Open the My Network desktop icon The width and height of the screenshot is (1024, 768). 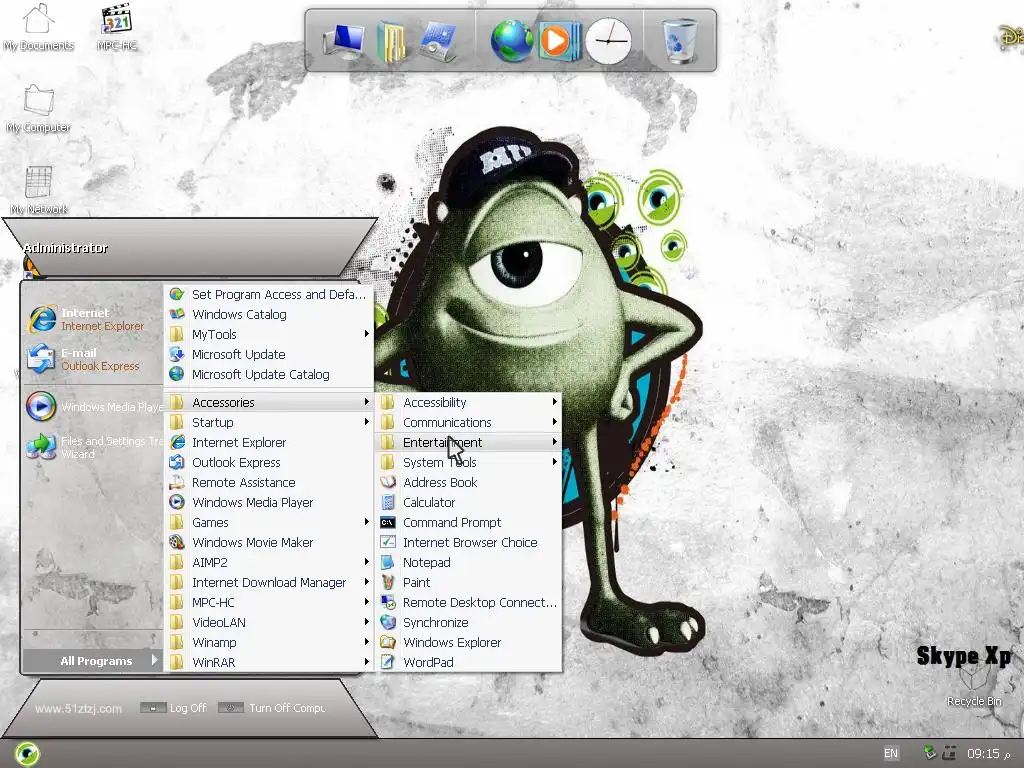tap(39, 191)
